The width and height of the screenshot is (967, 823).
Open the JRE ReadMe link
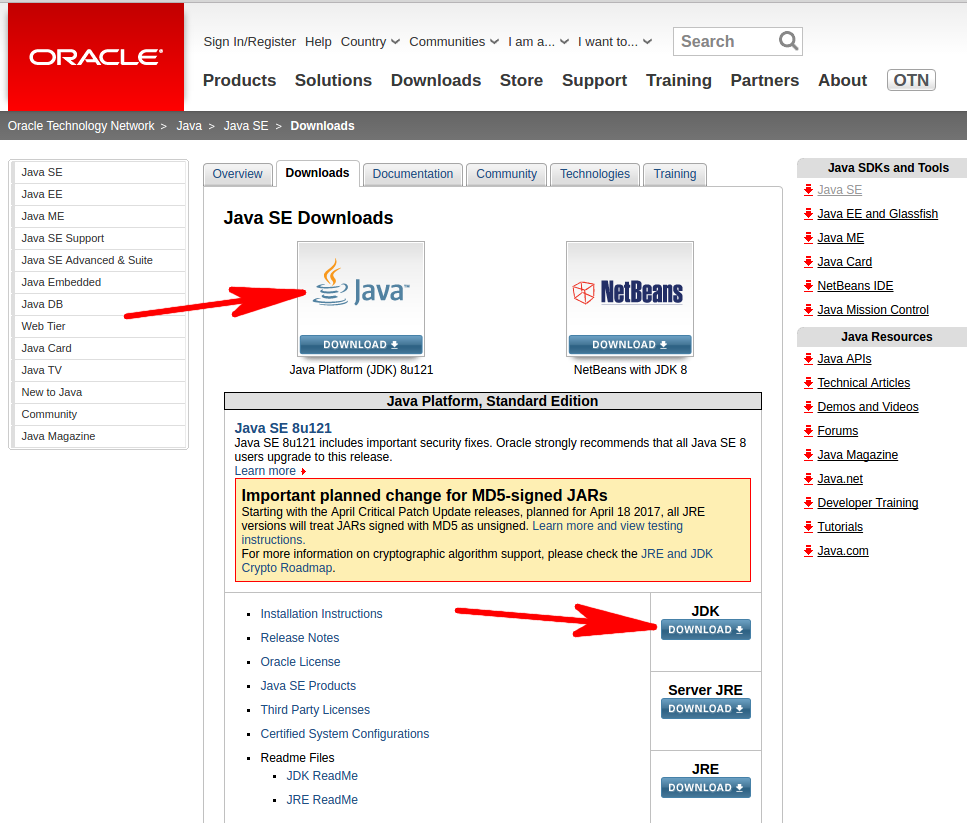click(322, 800)
